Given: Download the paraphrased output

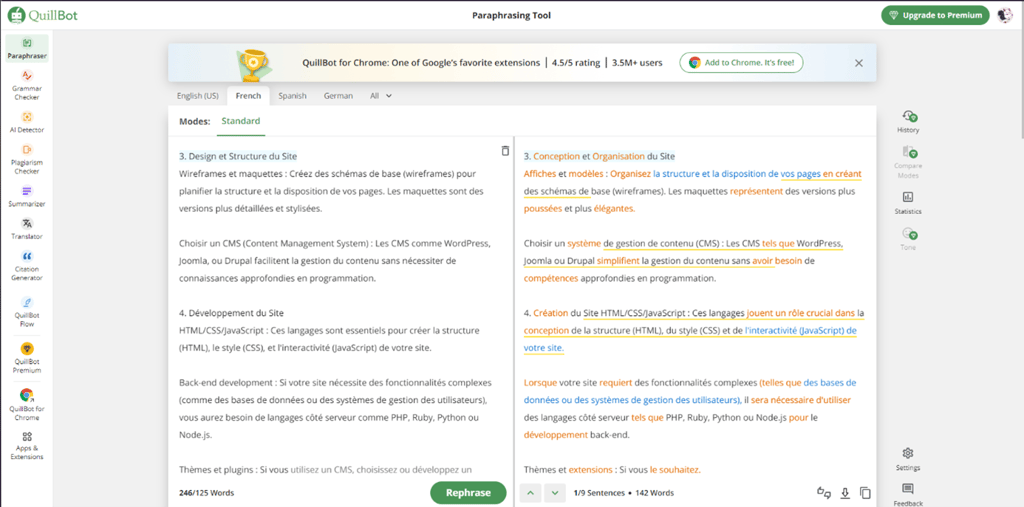Looking at the screenshot, I should (844, 493).
